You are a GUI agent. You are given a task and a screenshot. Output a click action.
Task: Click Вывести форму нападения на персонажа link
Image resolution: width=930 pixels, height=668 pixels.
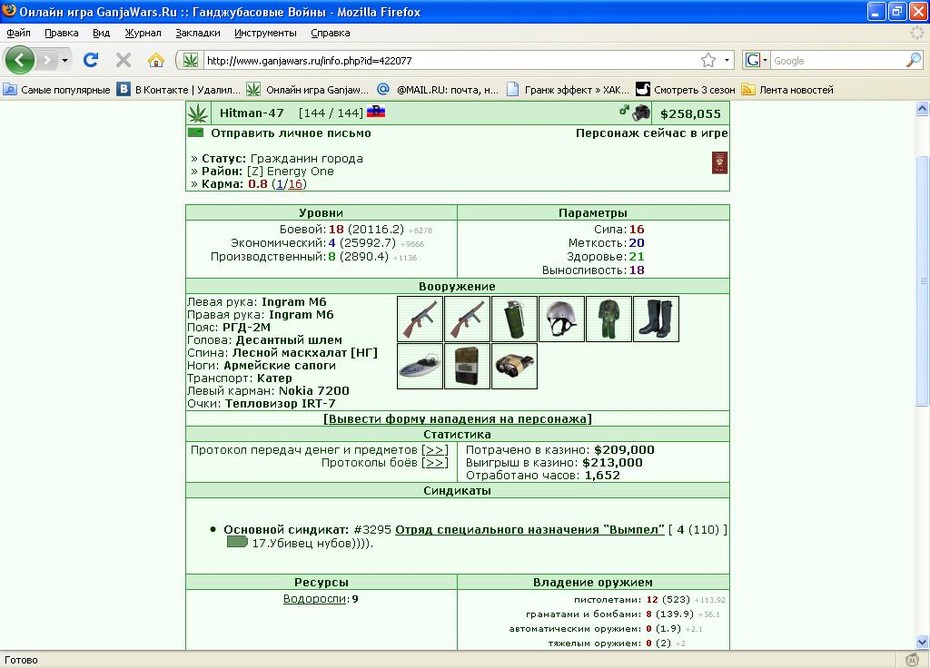(x=457, y=419)
